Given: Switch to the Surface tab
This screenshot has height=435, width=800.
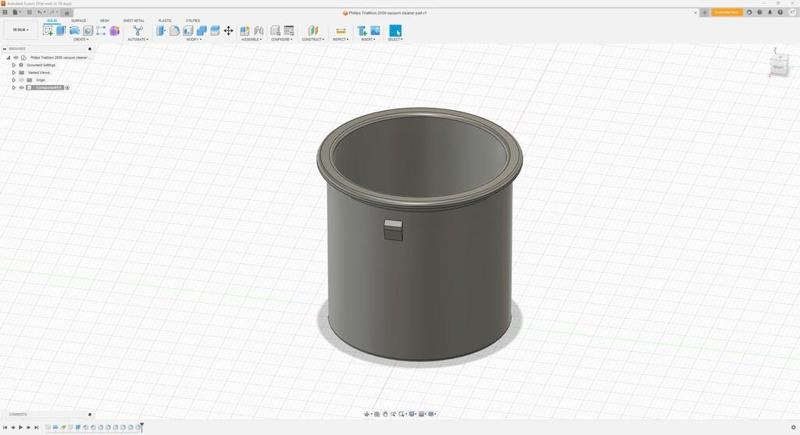Looking at the screenshot, I should [x=78, y=20].
